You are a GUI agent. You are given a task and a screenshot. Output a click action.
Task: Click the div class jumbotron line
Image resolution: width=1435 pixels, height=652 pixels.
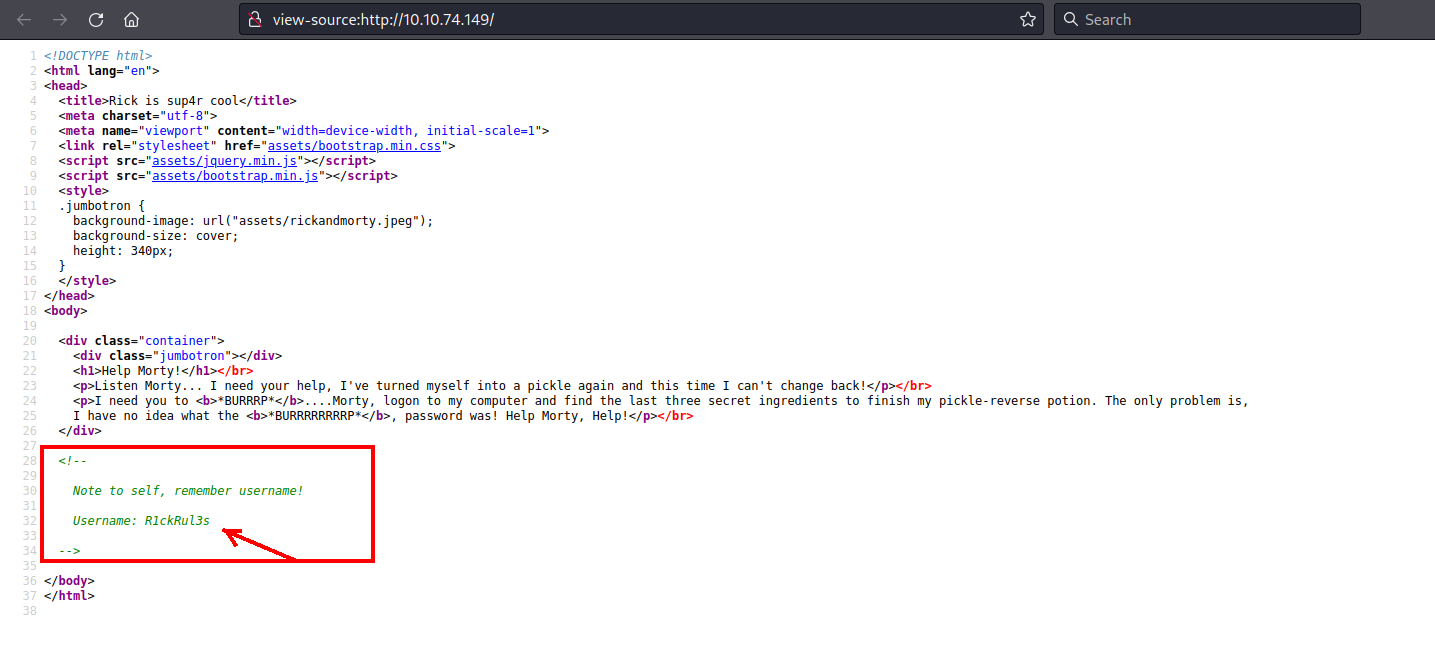pos(178,356)
